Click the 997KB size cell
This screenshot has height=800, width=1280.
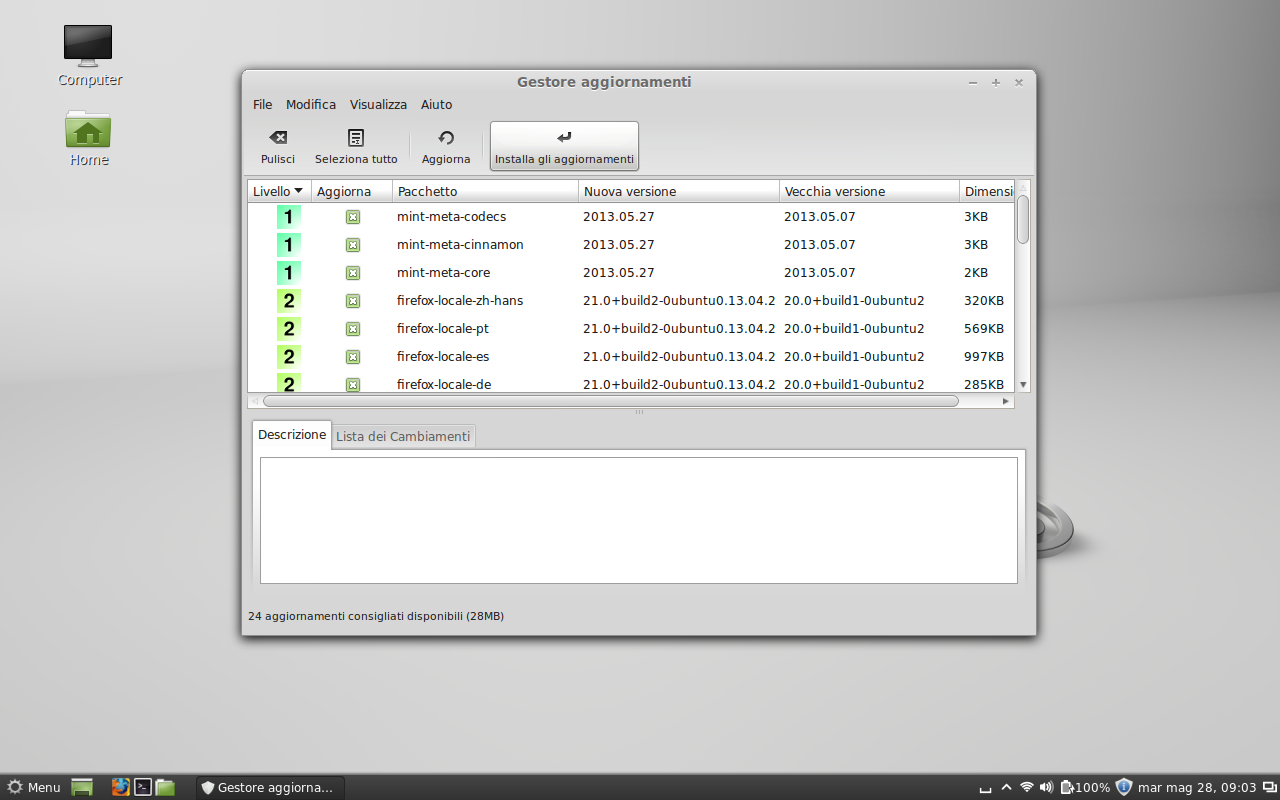point(984,357)
